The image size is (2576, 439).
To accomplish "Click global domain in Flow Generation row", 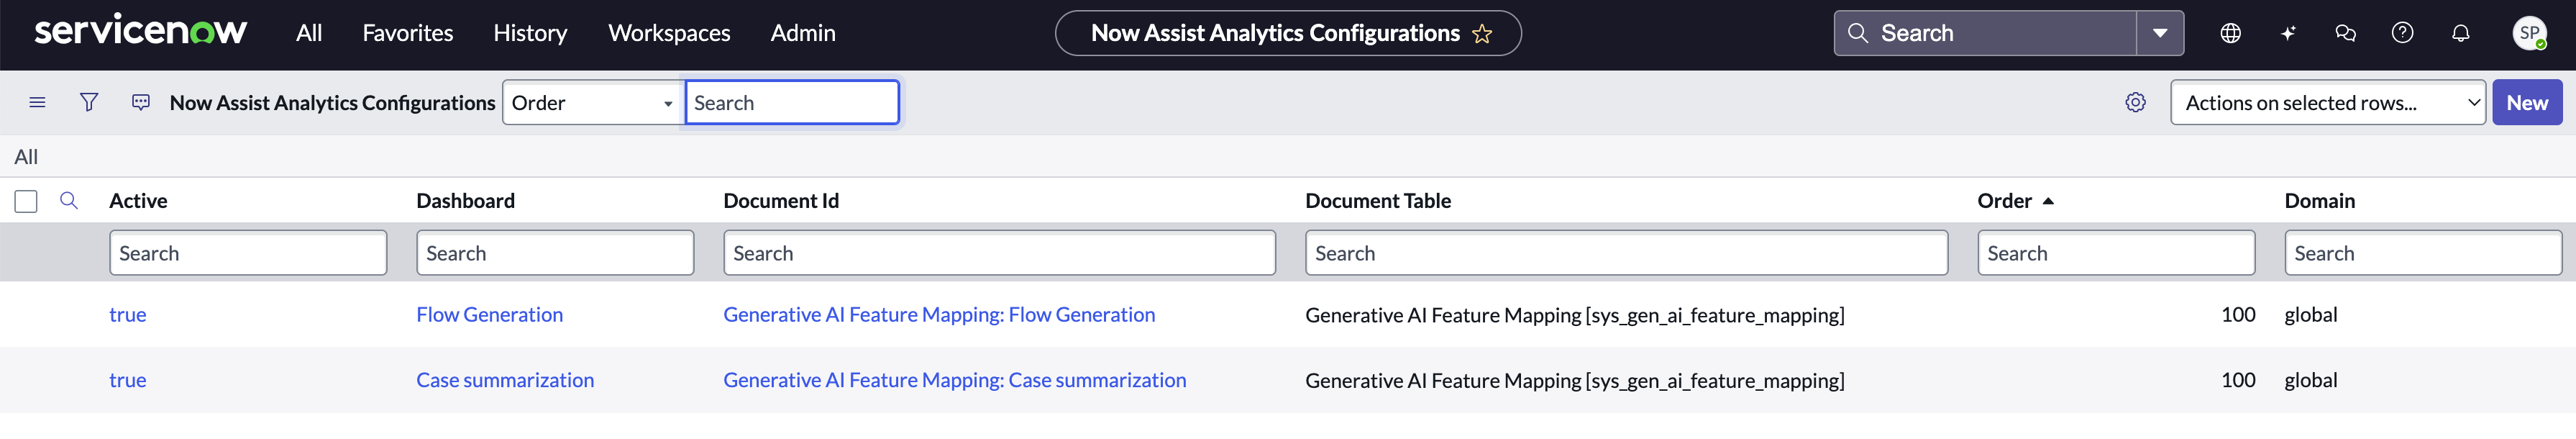I will click(x=2311, y=314).
